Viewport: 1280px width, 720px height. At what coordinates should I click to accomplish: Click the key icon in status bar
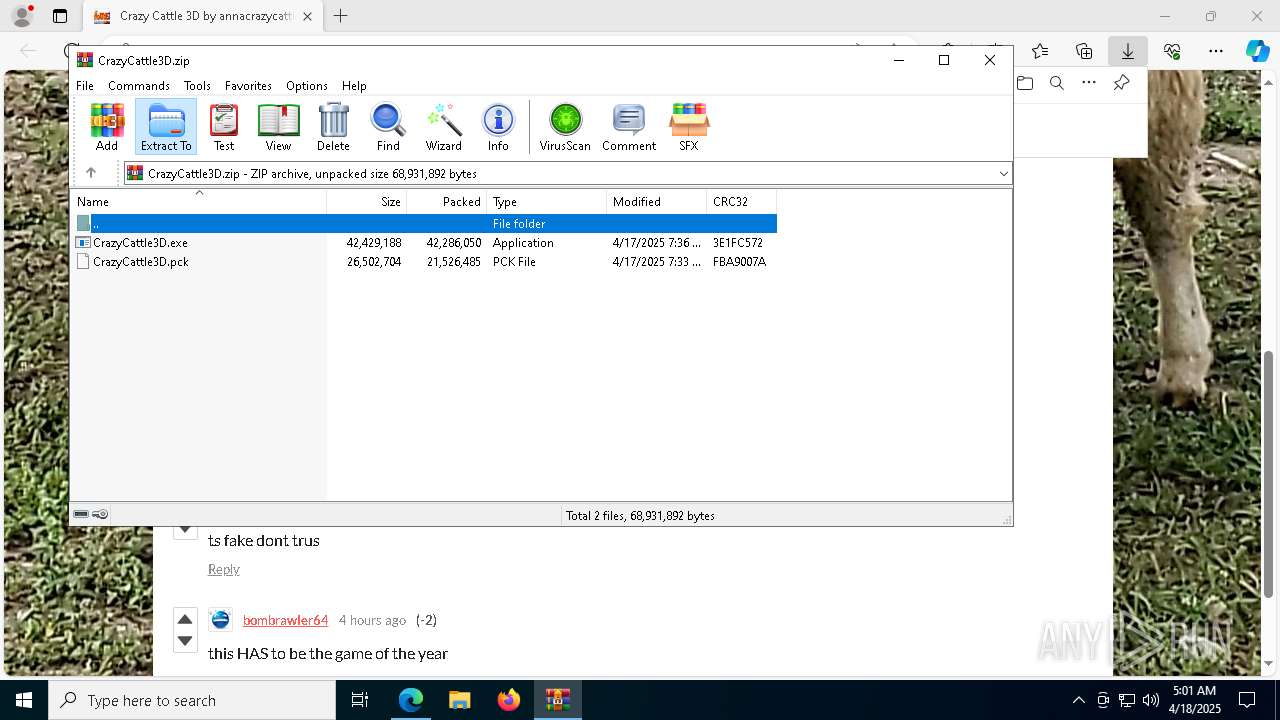[100, 515]
